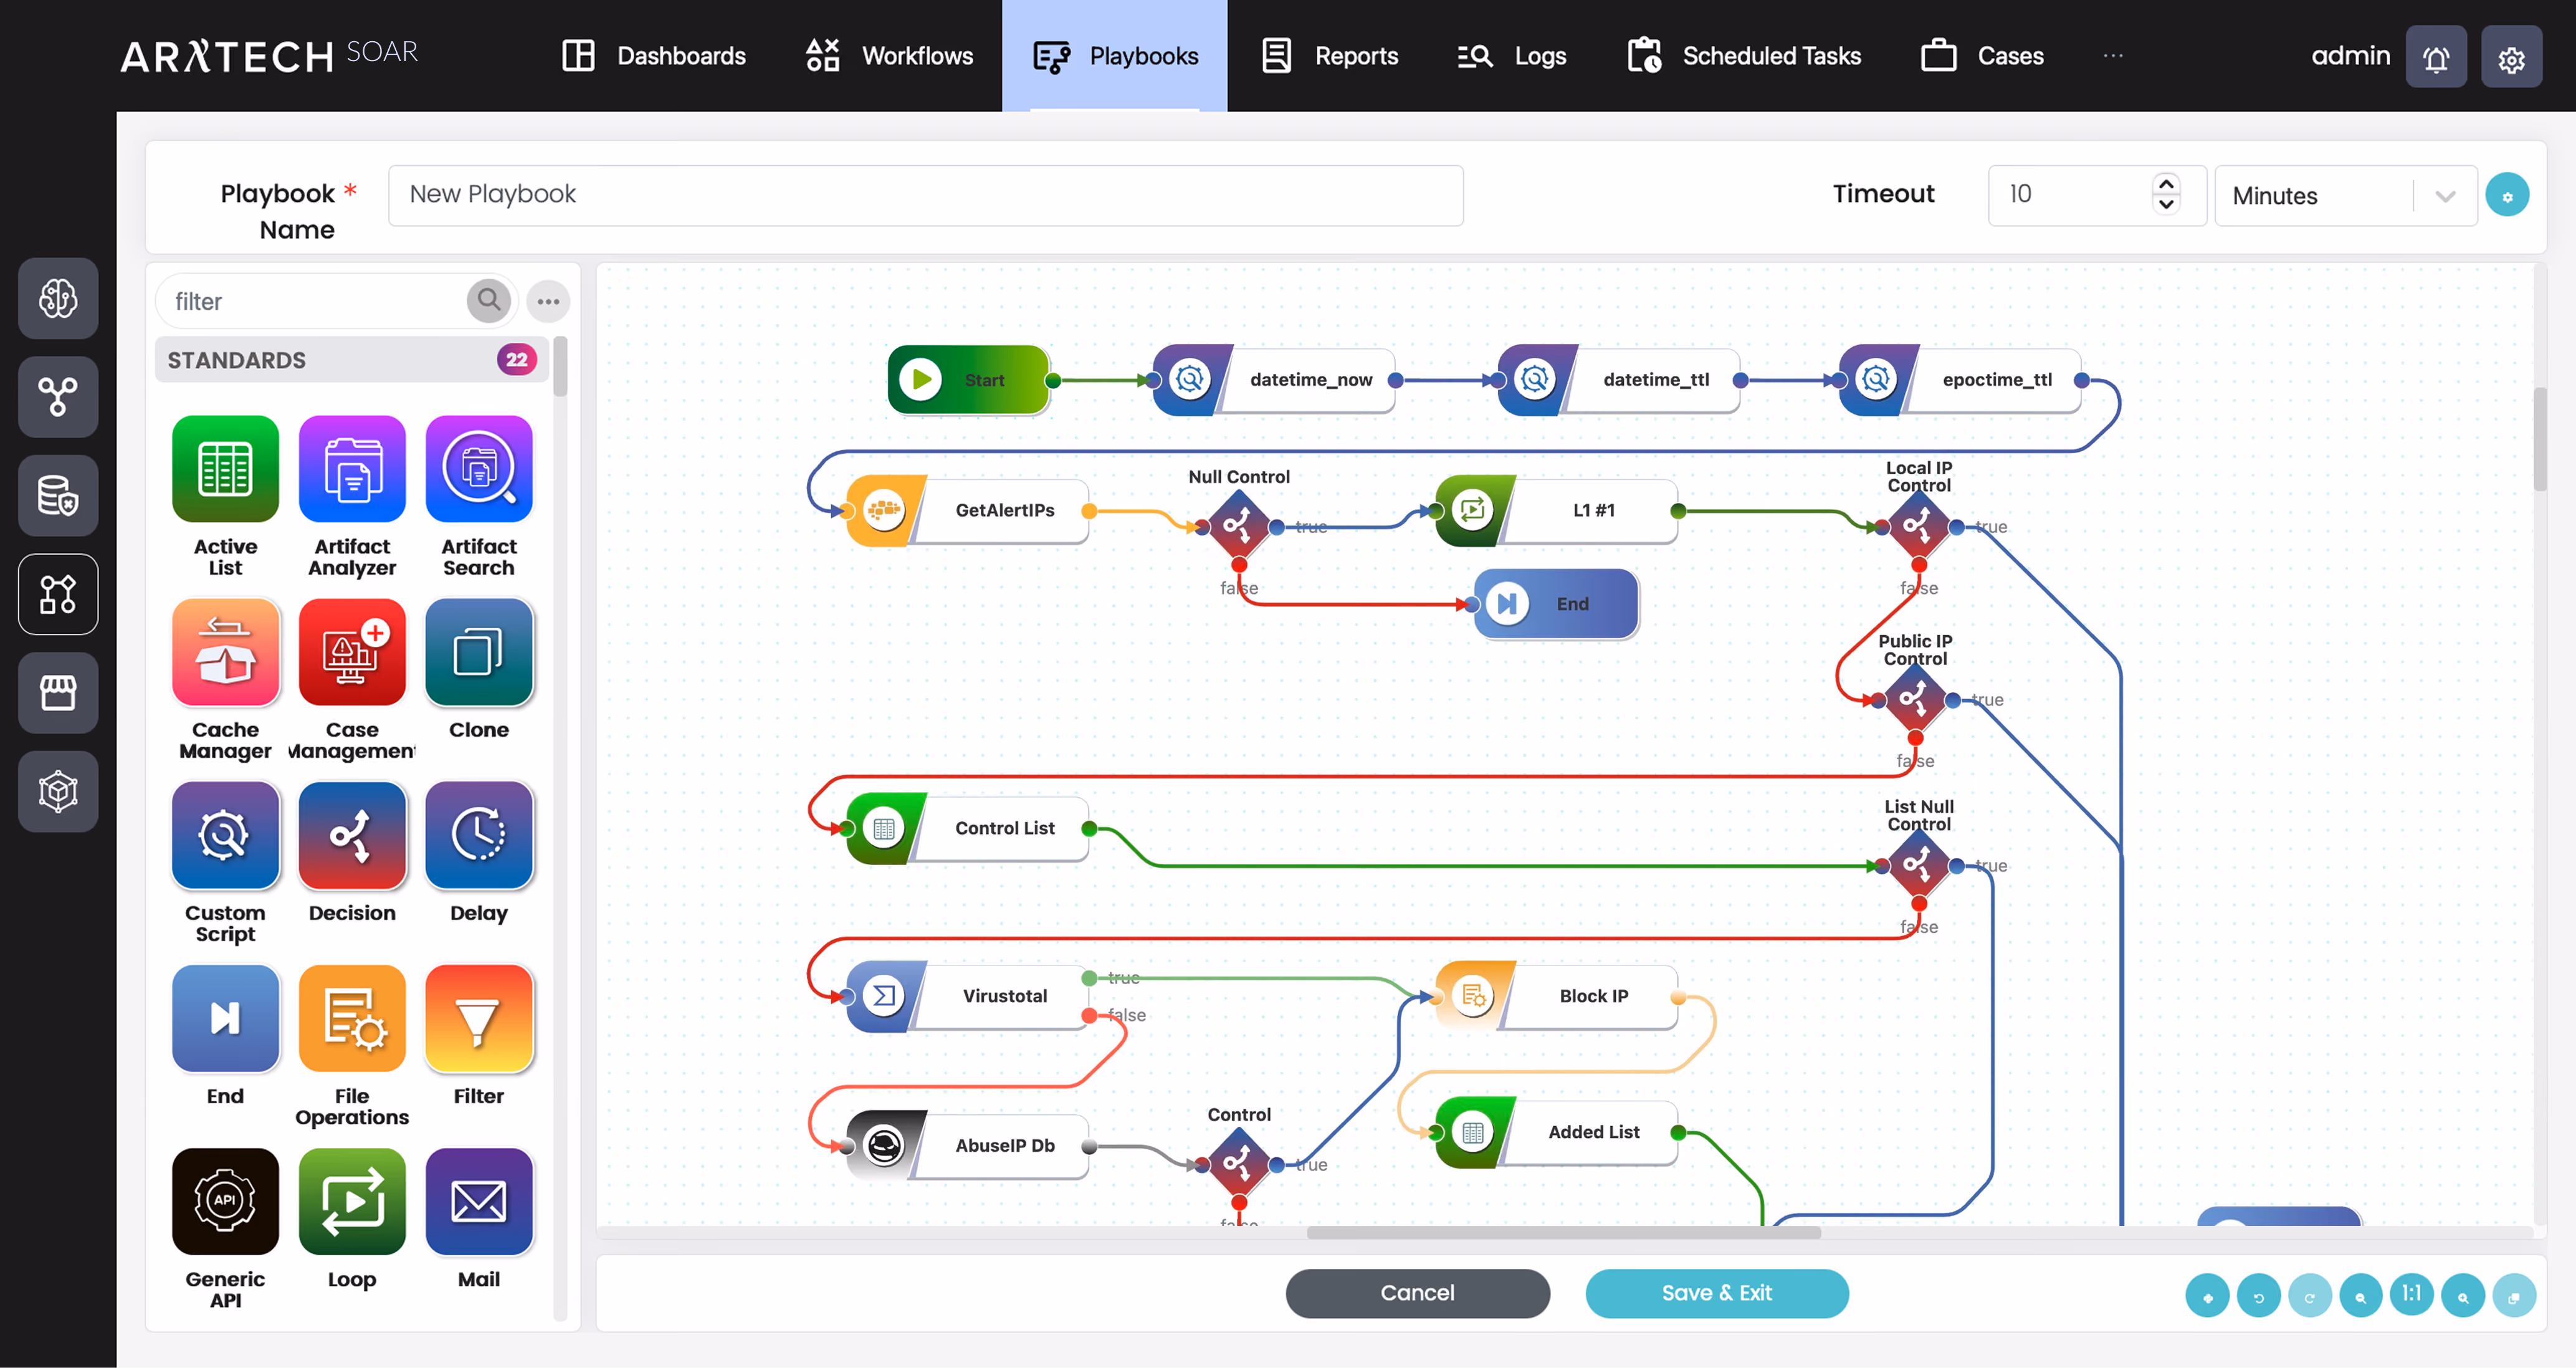Click the component palette vertical scrollbar
This screenshot has width=2576, height=1368.
[560, 366]
